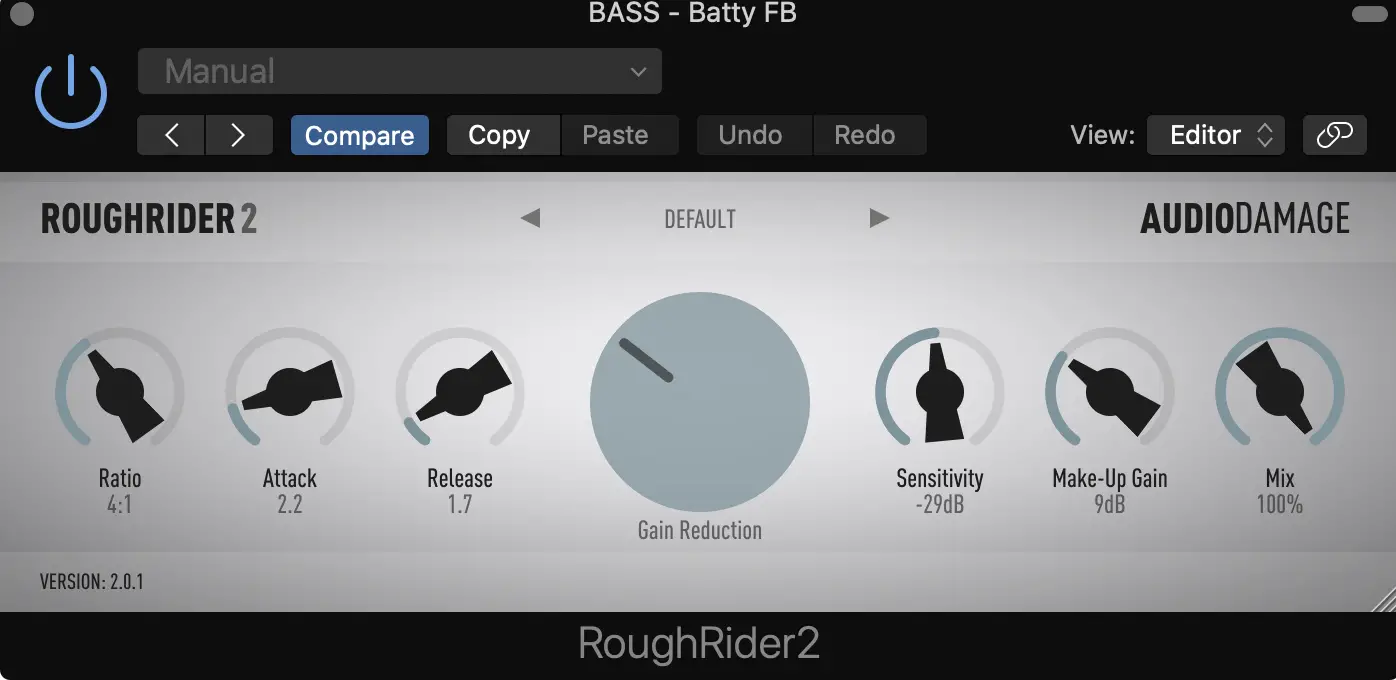Image resolution: width=1396 pixels, height=680 pixels.
Task: Click the Mix knob
Action: point(1280,391)
